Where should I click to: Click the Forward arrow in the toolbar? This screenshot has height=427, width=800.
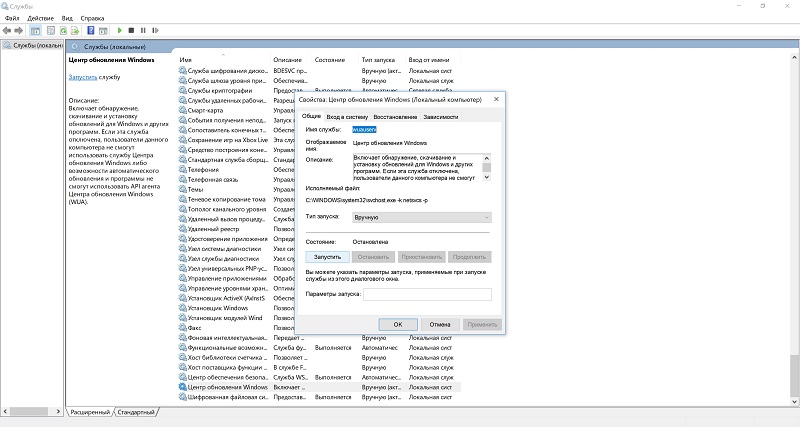[19, 31]
